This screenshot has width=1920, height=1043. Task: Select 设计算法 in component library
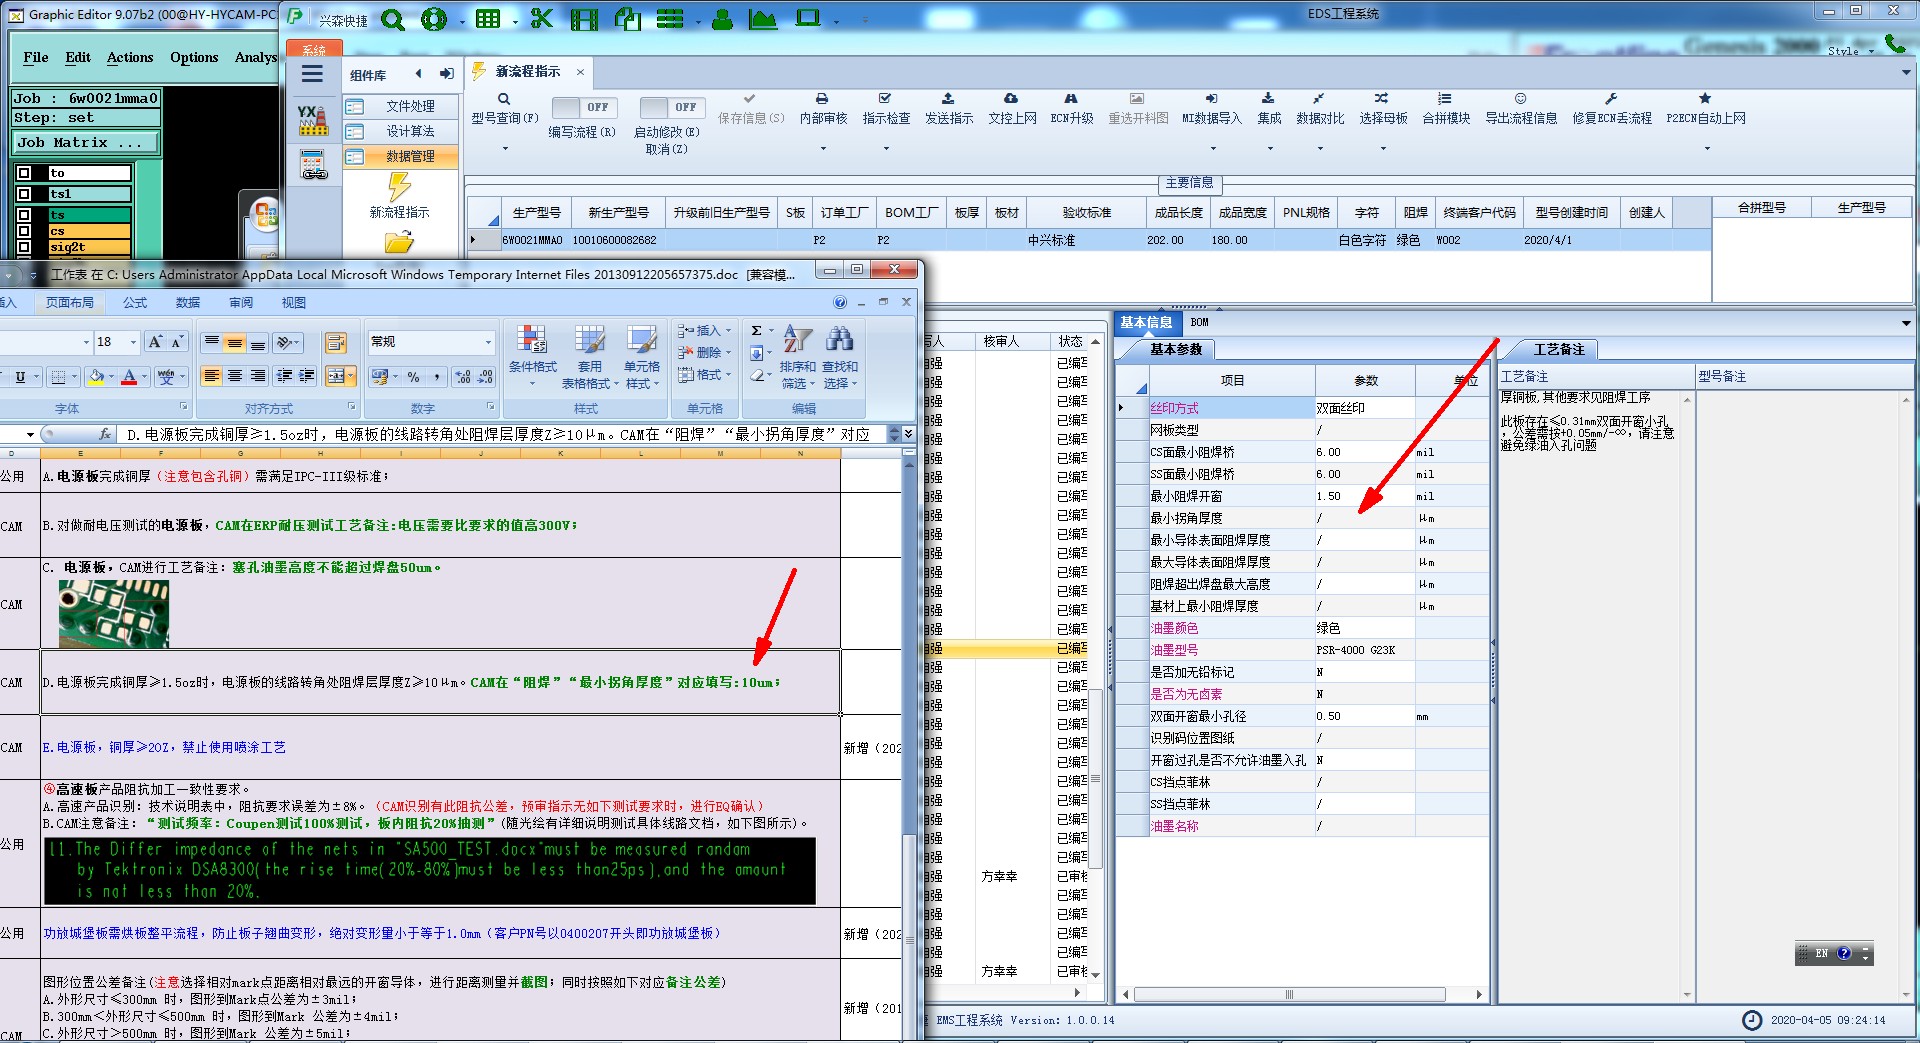[x=401, y=131]
